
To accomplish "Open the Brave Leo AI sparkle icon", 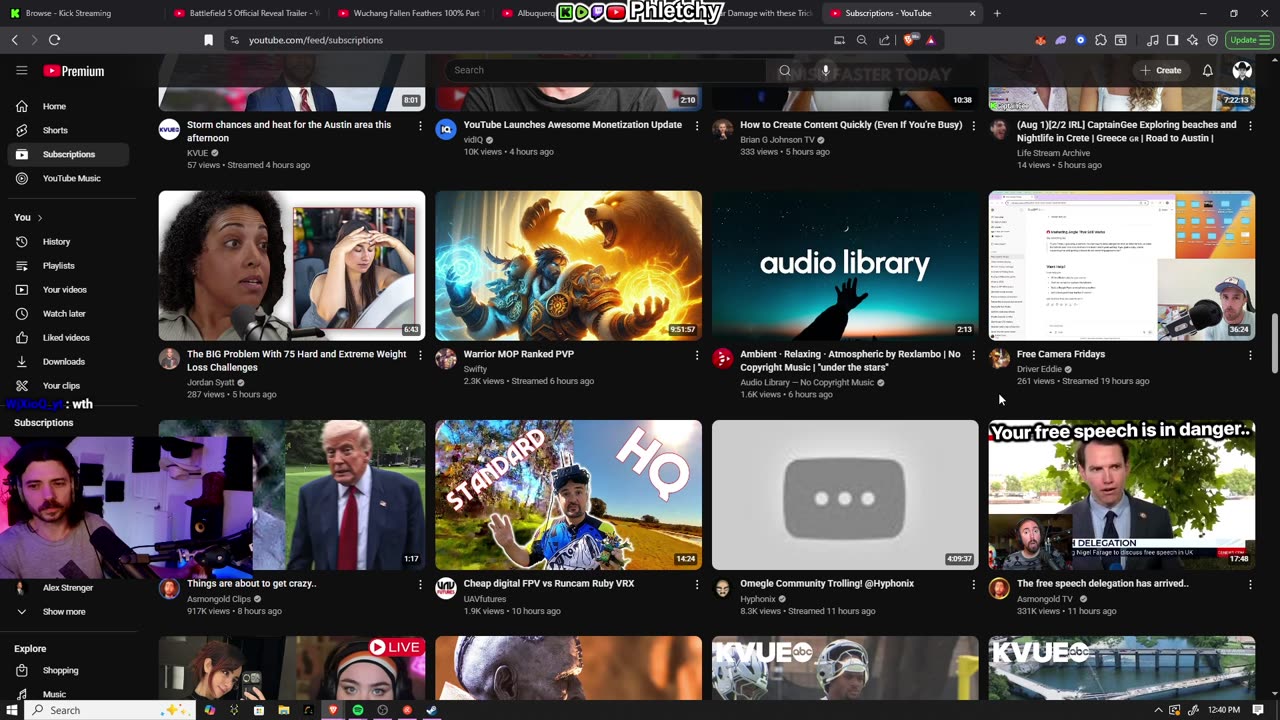I will pos(1192,40).
